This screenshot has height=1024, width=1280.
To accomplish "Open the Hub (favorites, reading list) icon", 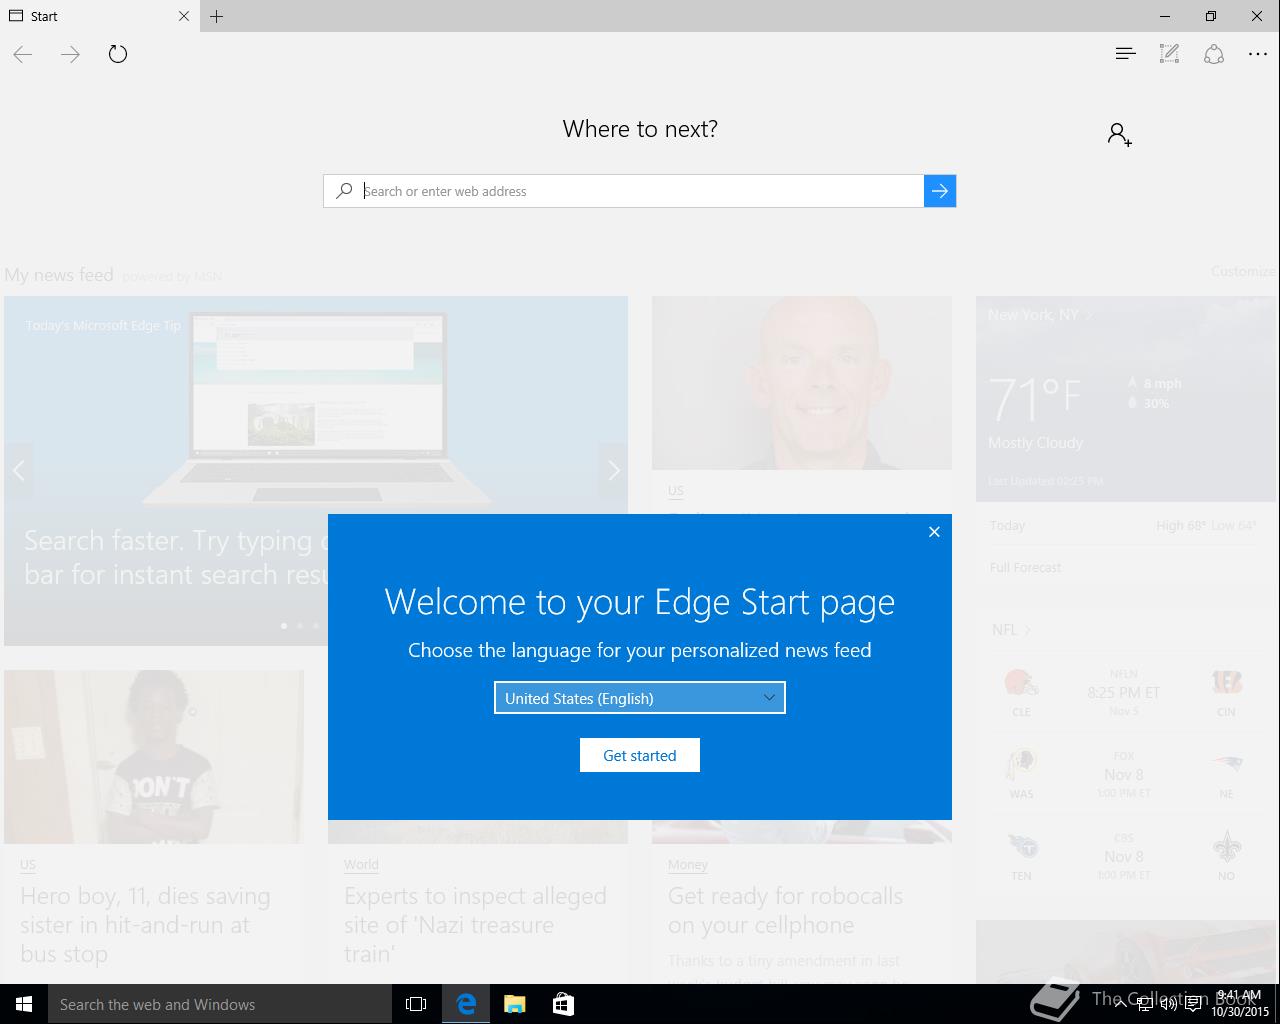I will 1125,54.
